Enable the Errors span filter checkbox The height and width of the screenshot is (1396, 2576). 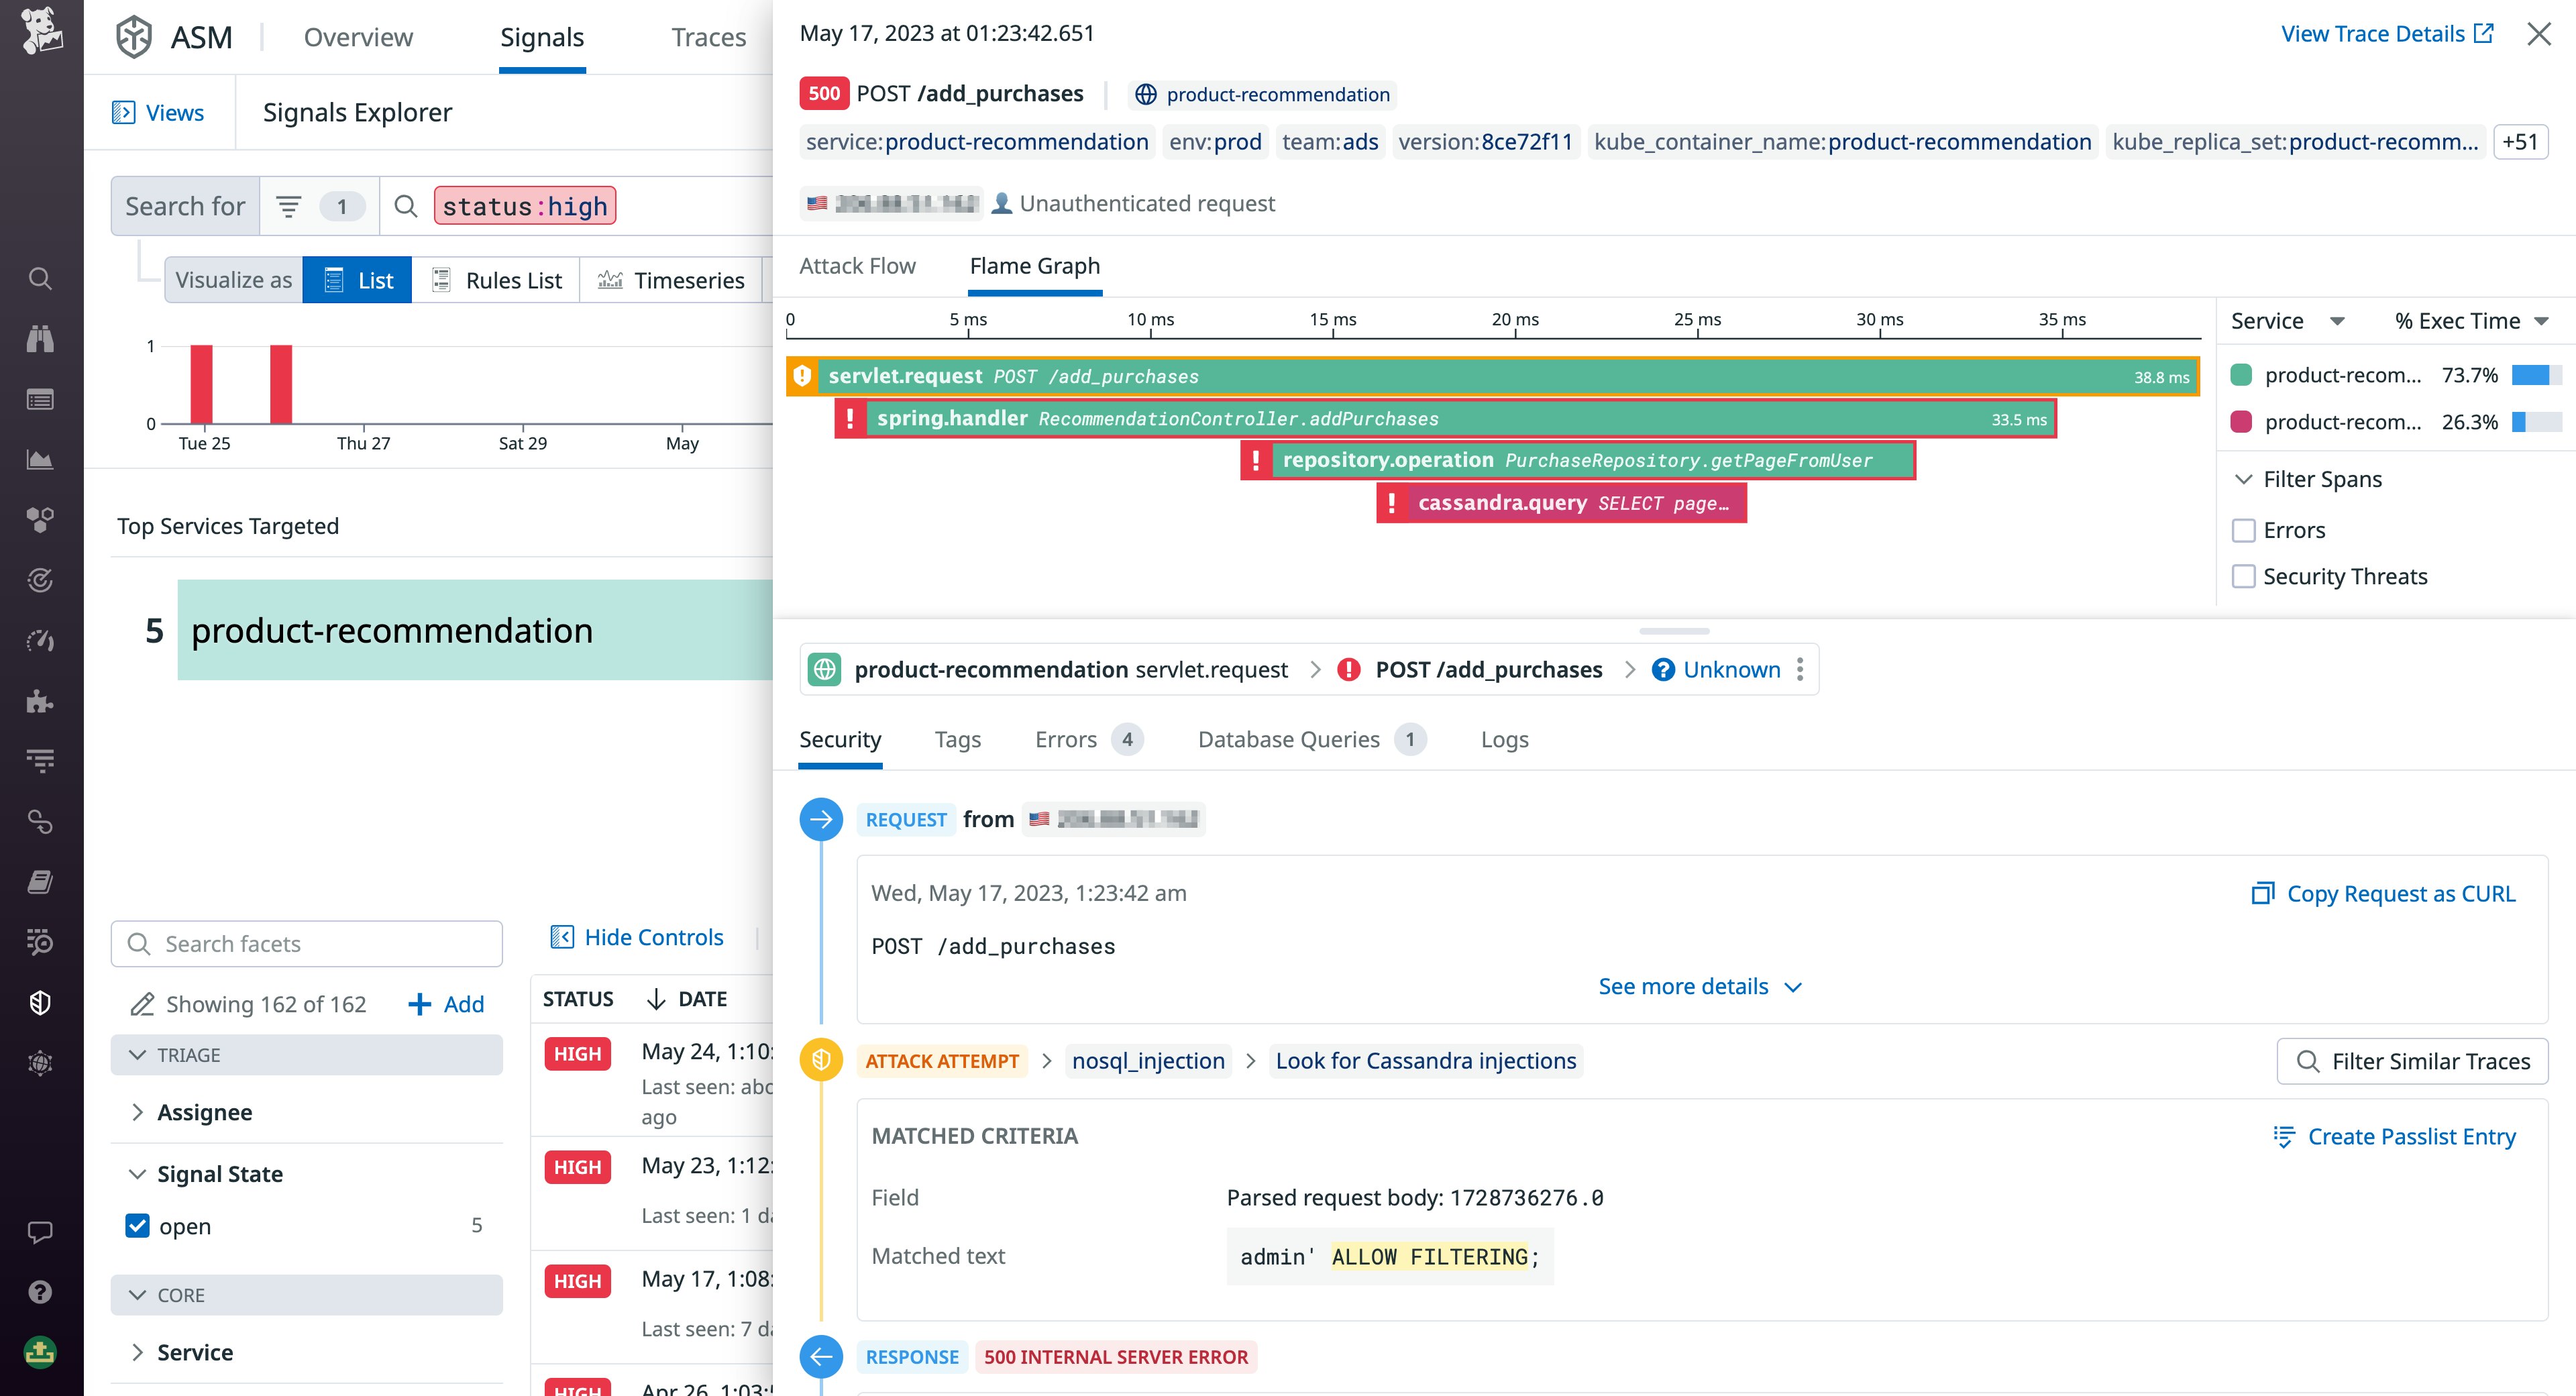click(2244, 530)
